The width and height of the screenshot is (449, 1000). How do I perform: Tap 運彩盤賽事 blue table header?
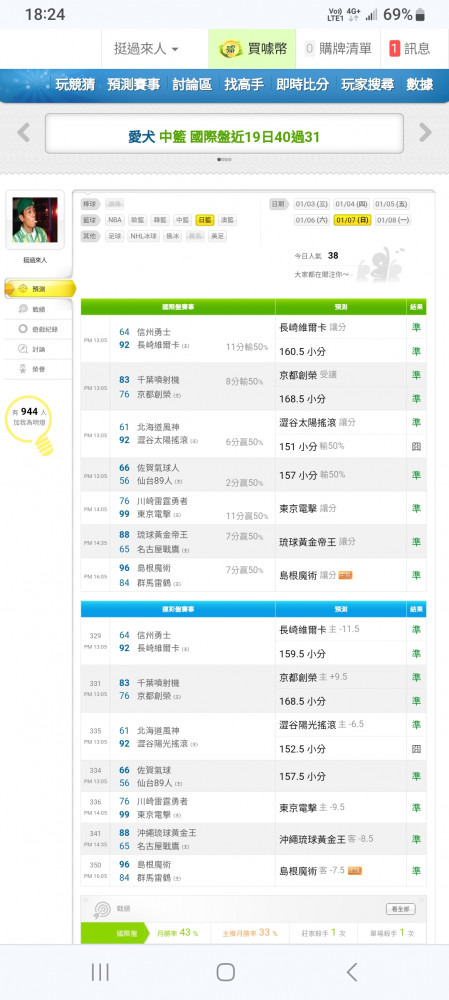(x=178, y=610)
